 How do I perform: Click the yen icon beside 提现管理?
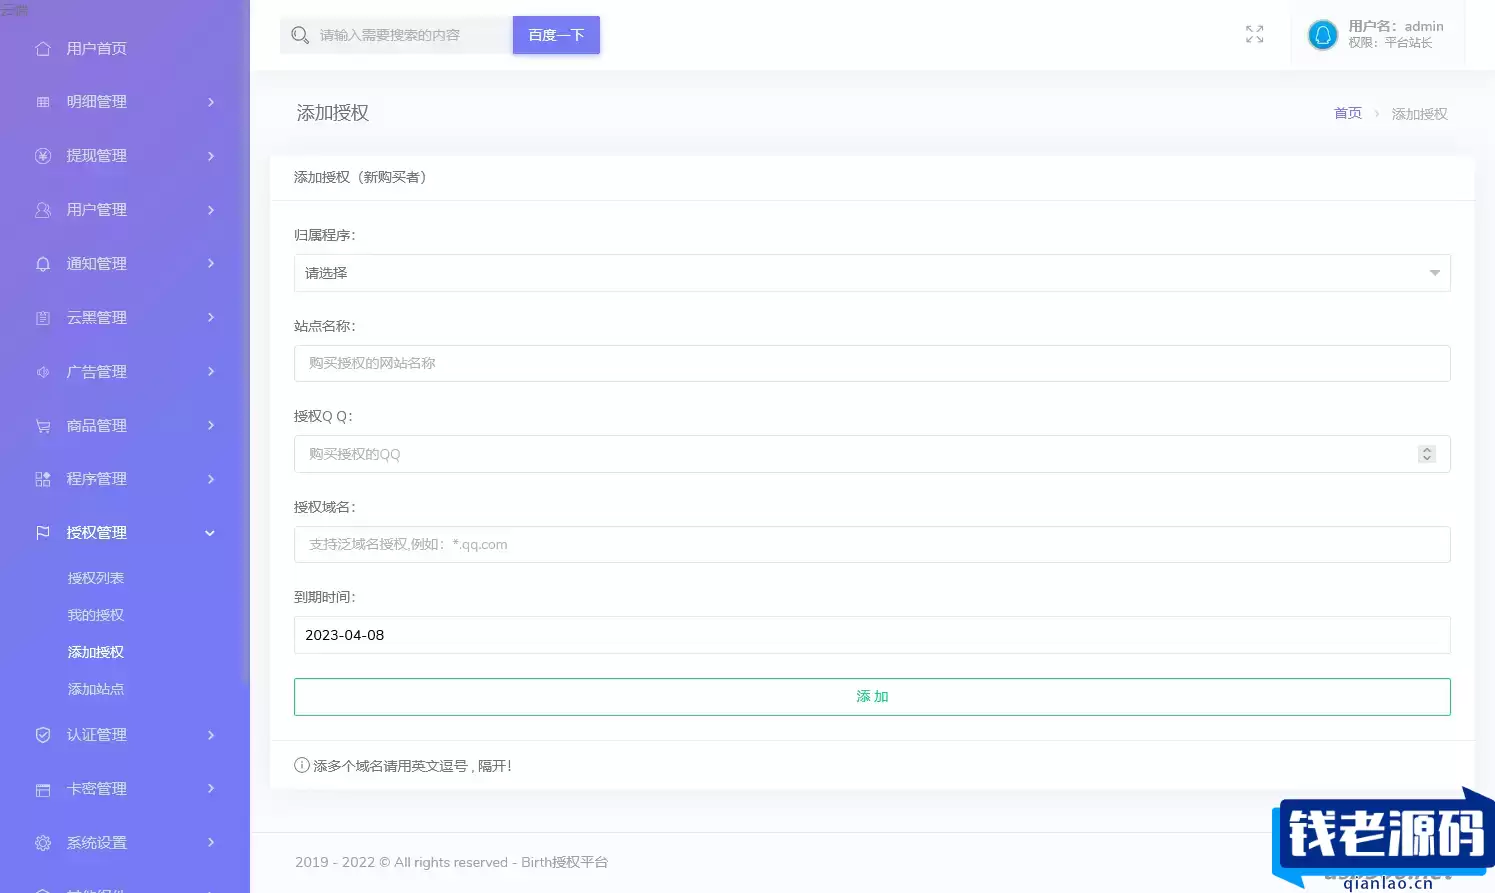pos(43,156)
